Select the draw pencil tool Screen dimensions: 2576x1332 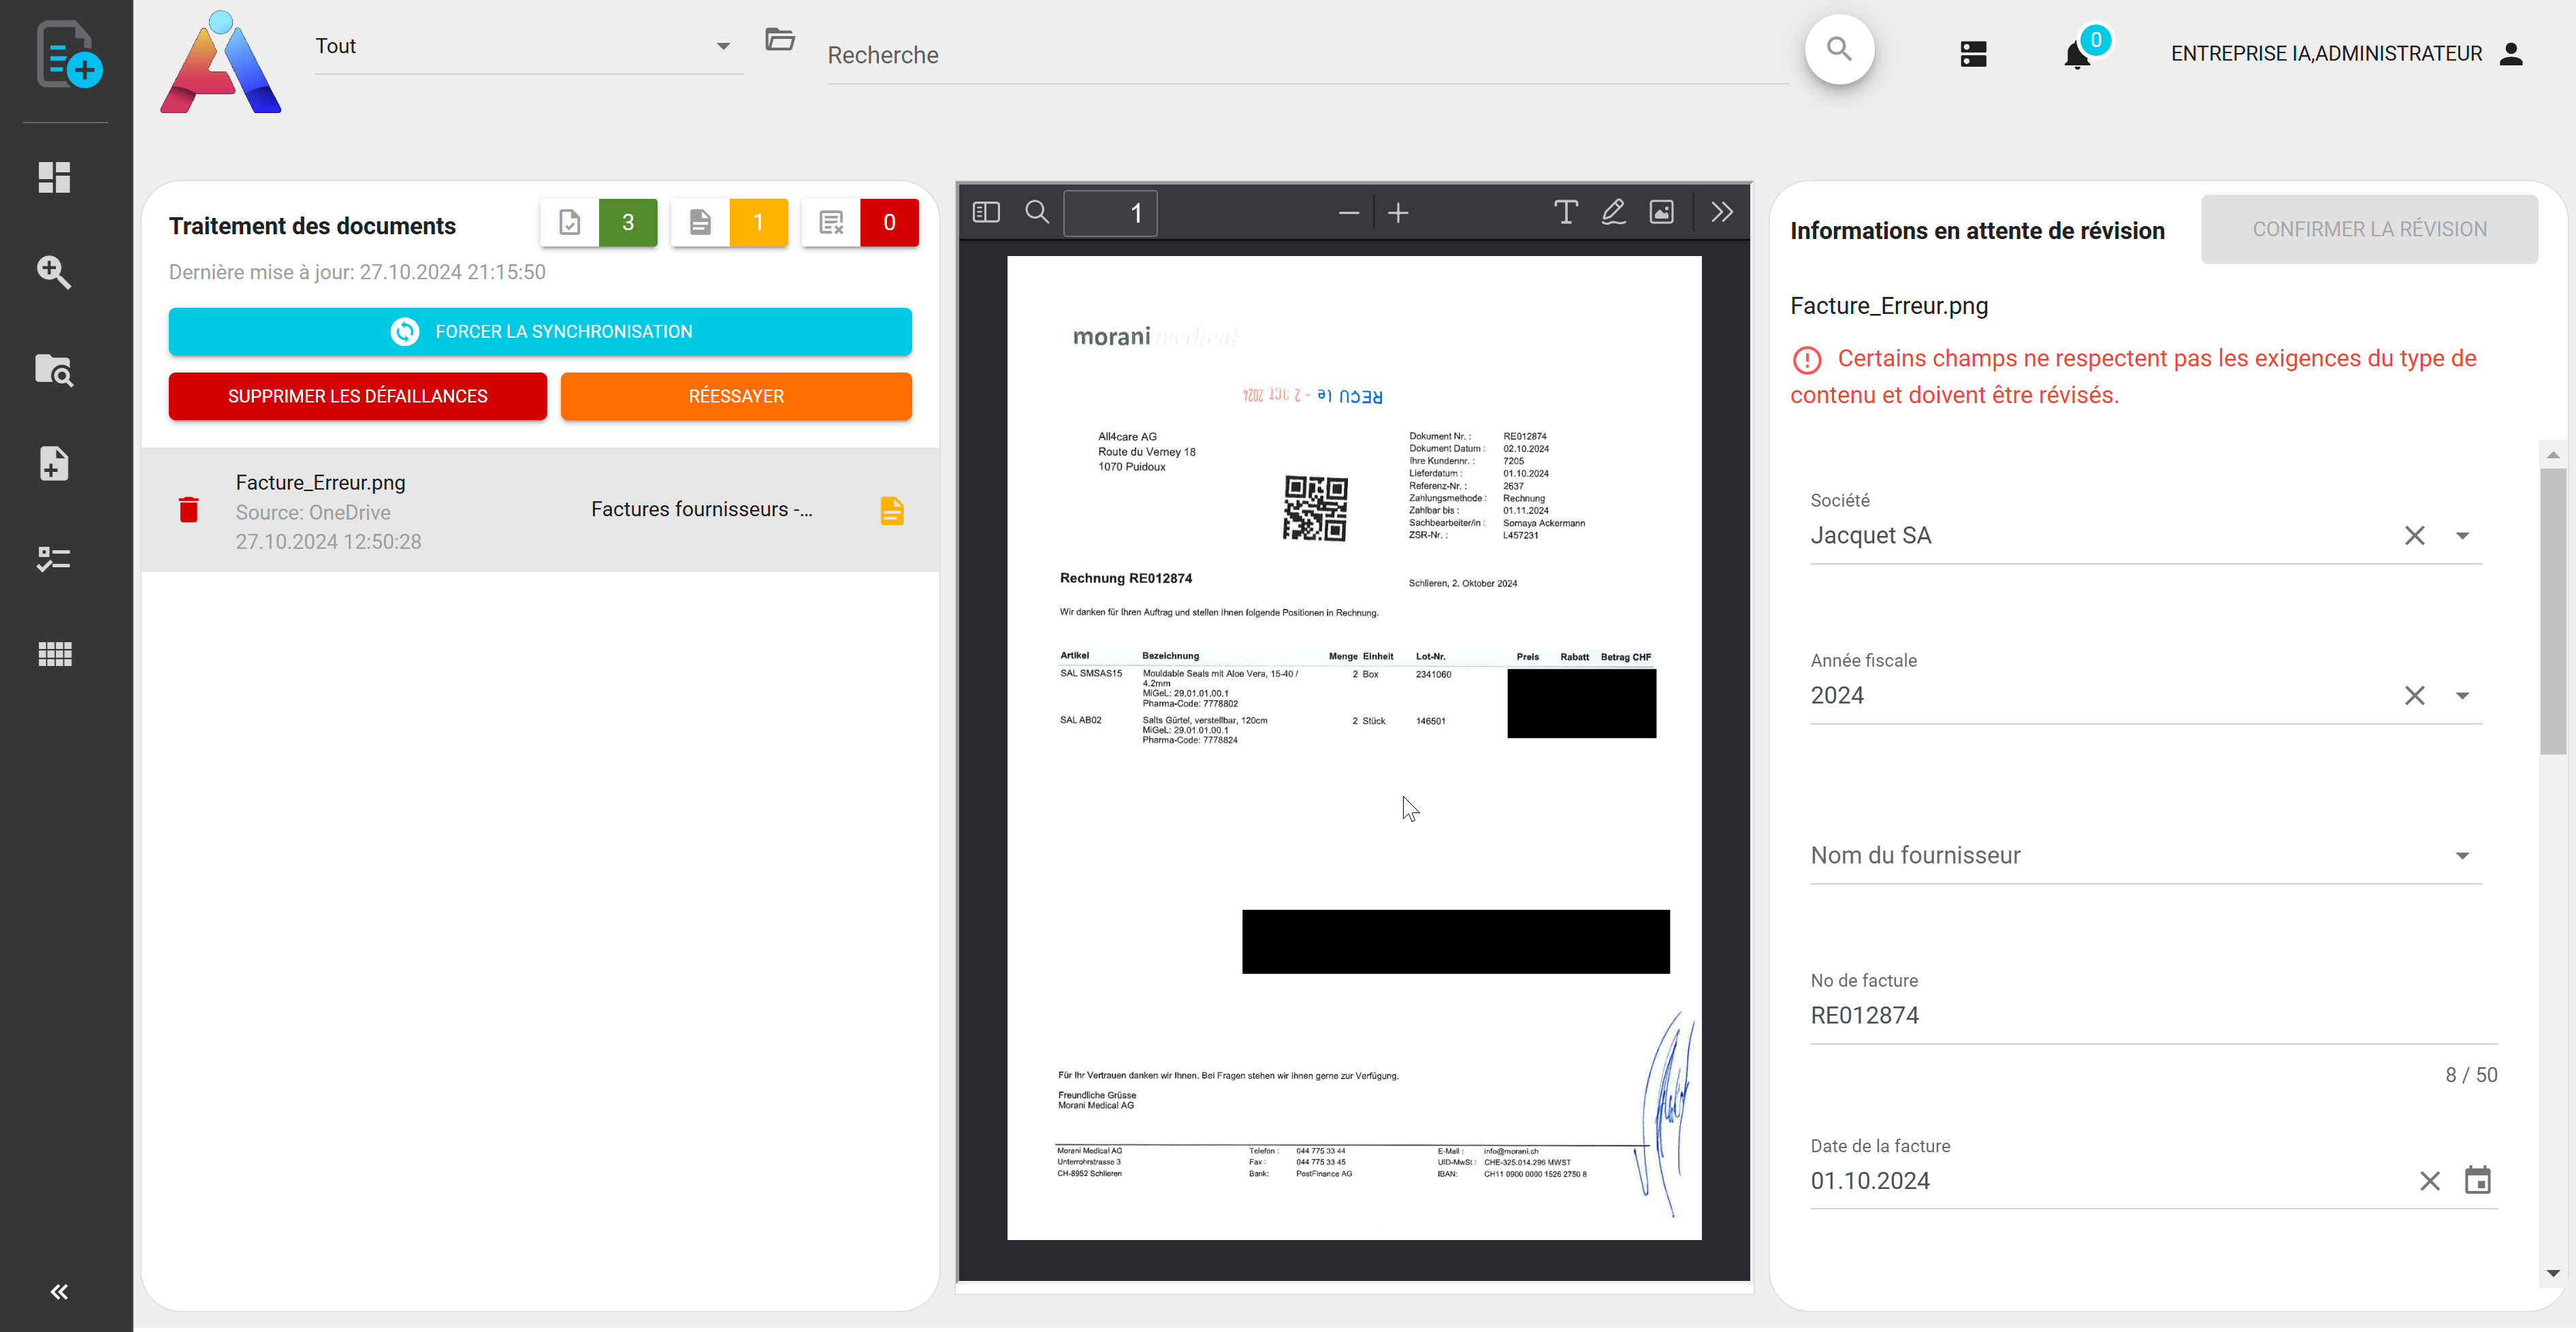pyautogui.click(x=1613, y=212)
